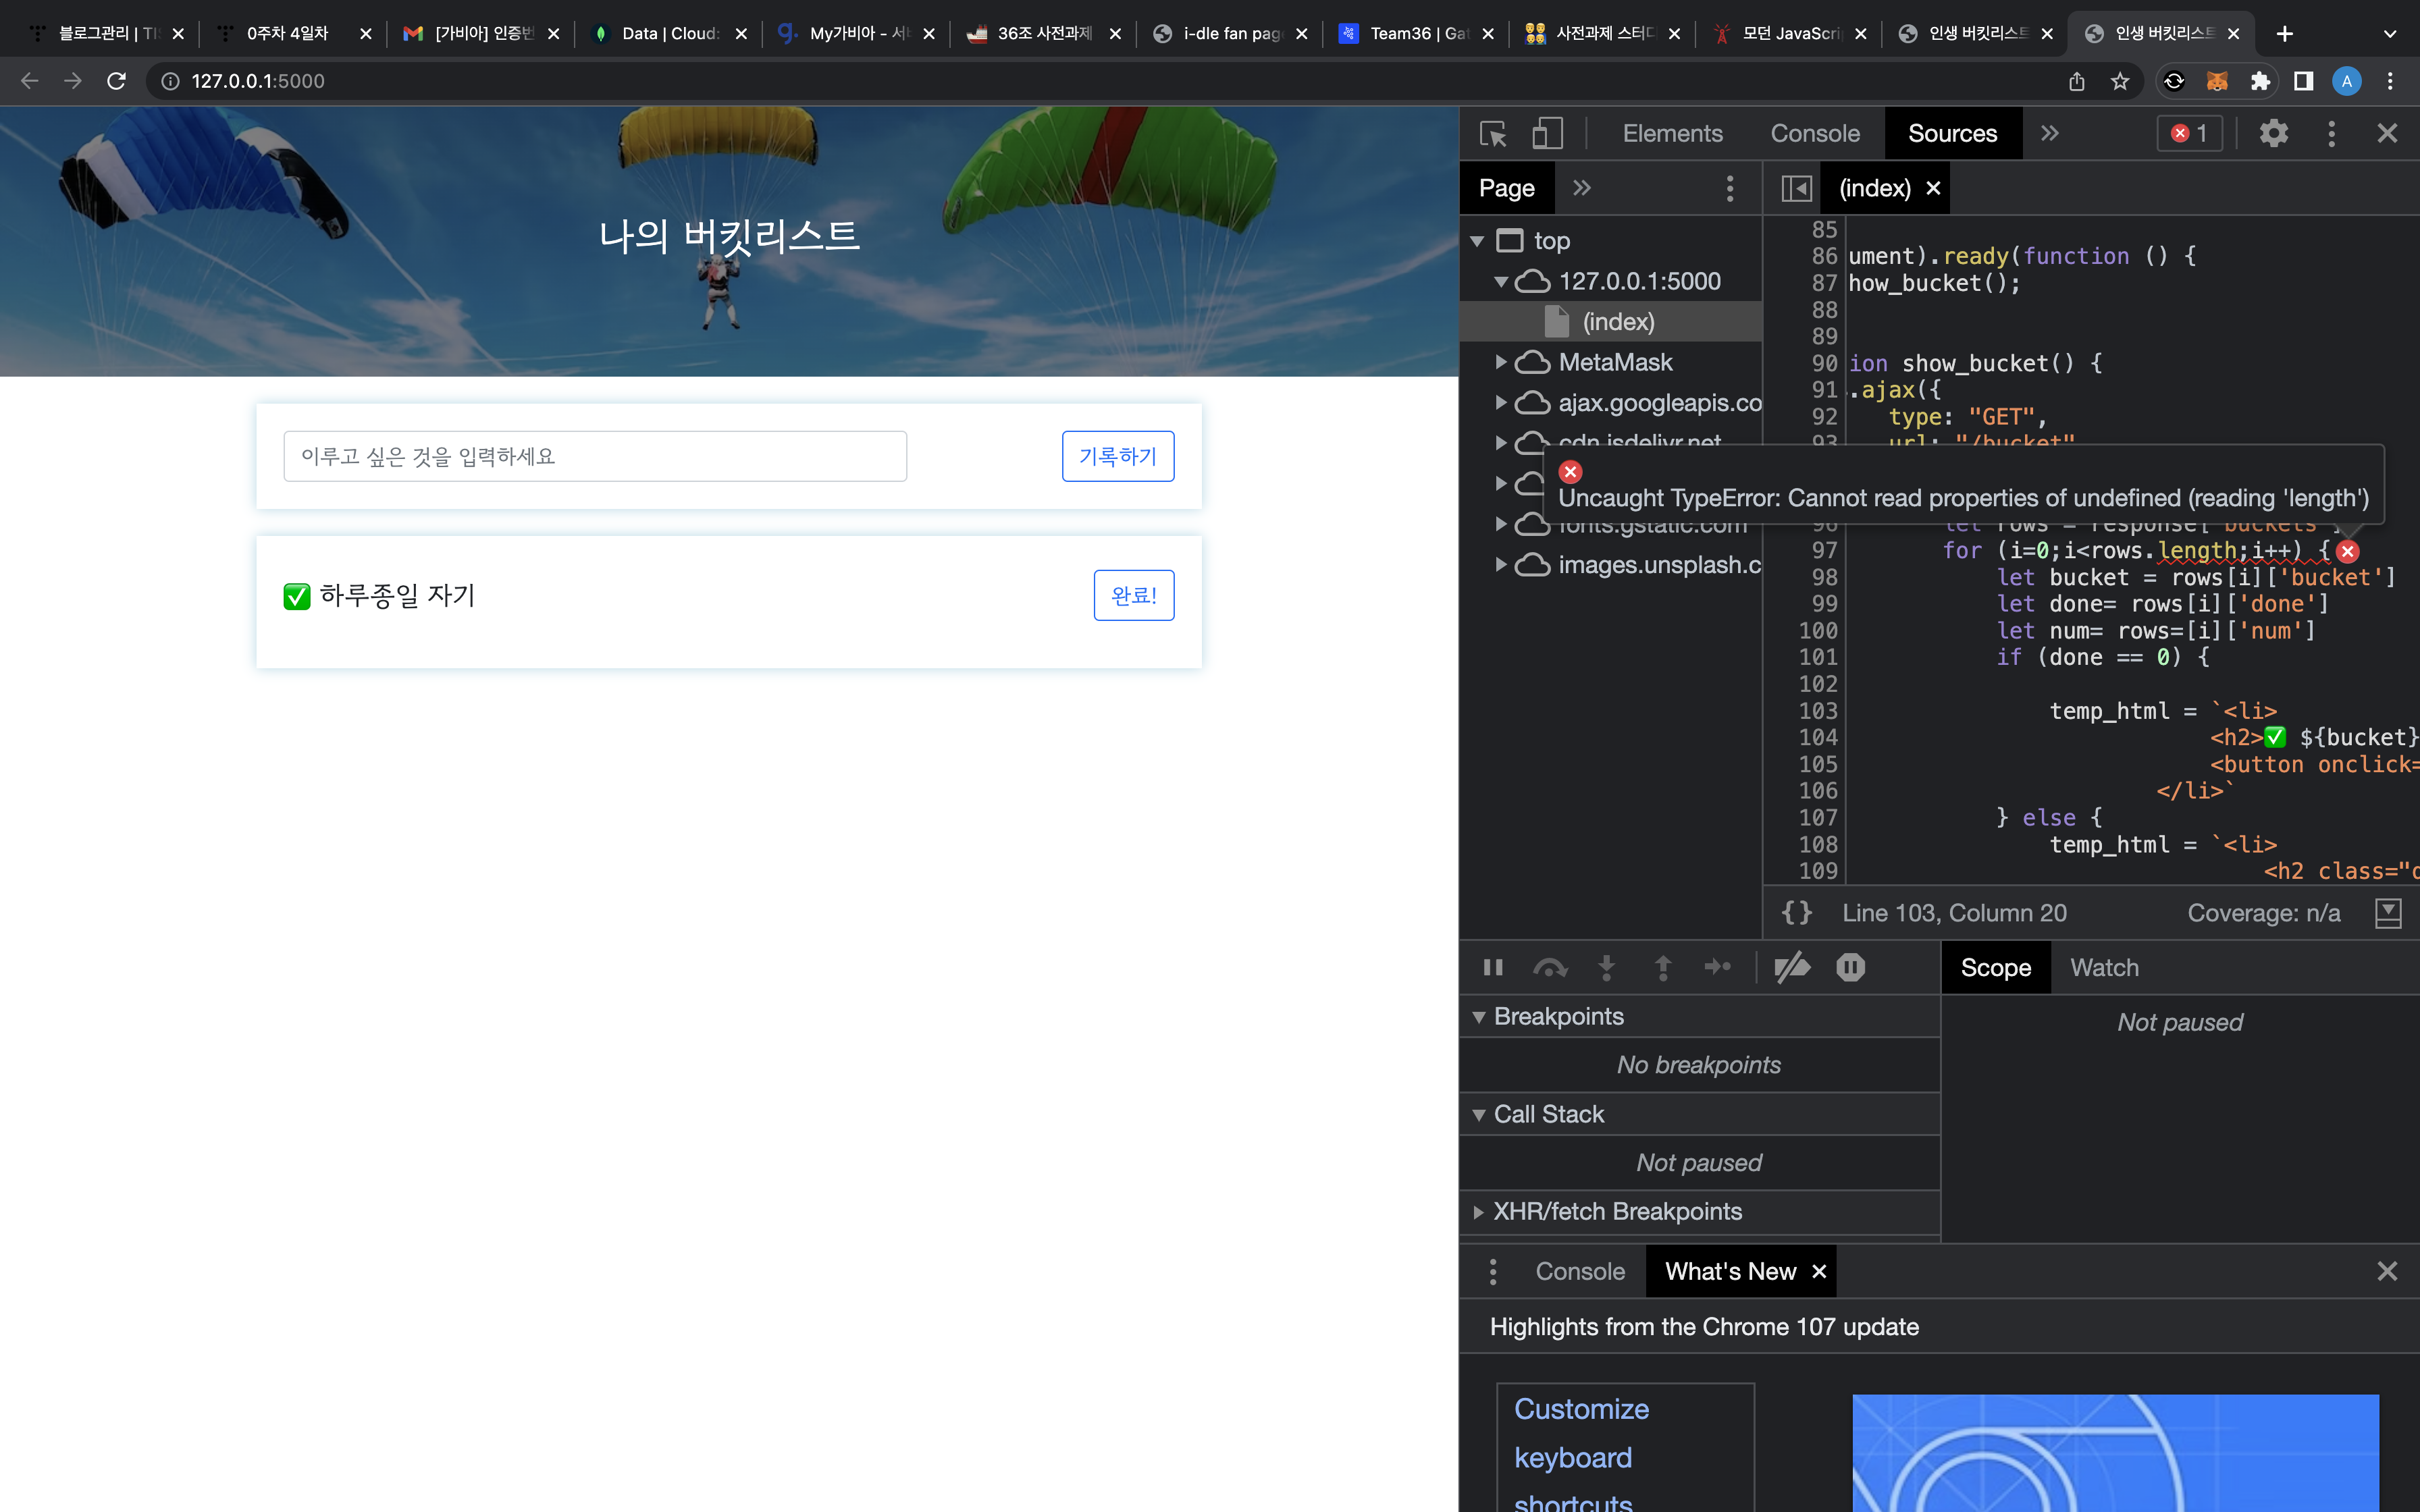Switch to the Team36 browser tab

pos(1416,34)
